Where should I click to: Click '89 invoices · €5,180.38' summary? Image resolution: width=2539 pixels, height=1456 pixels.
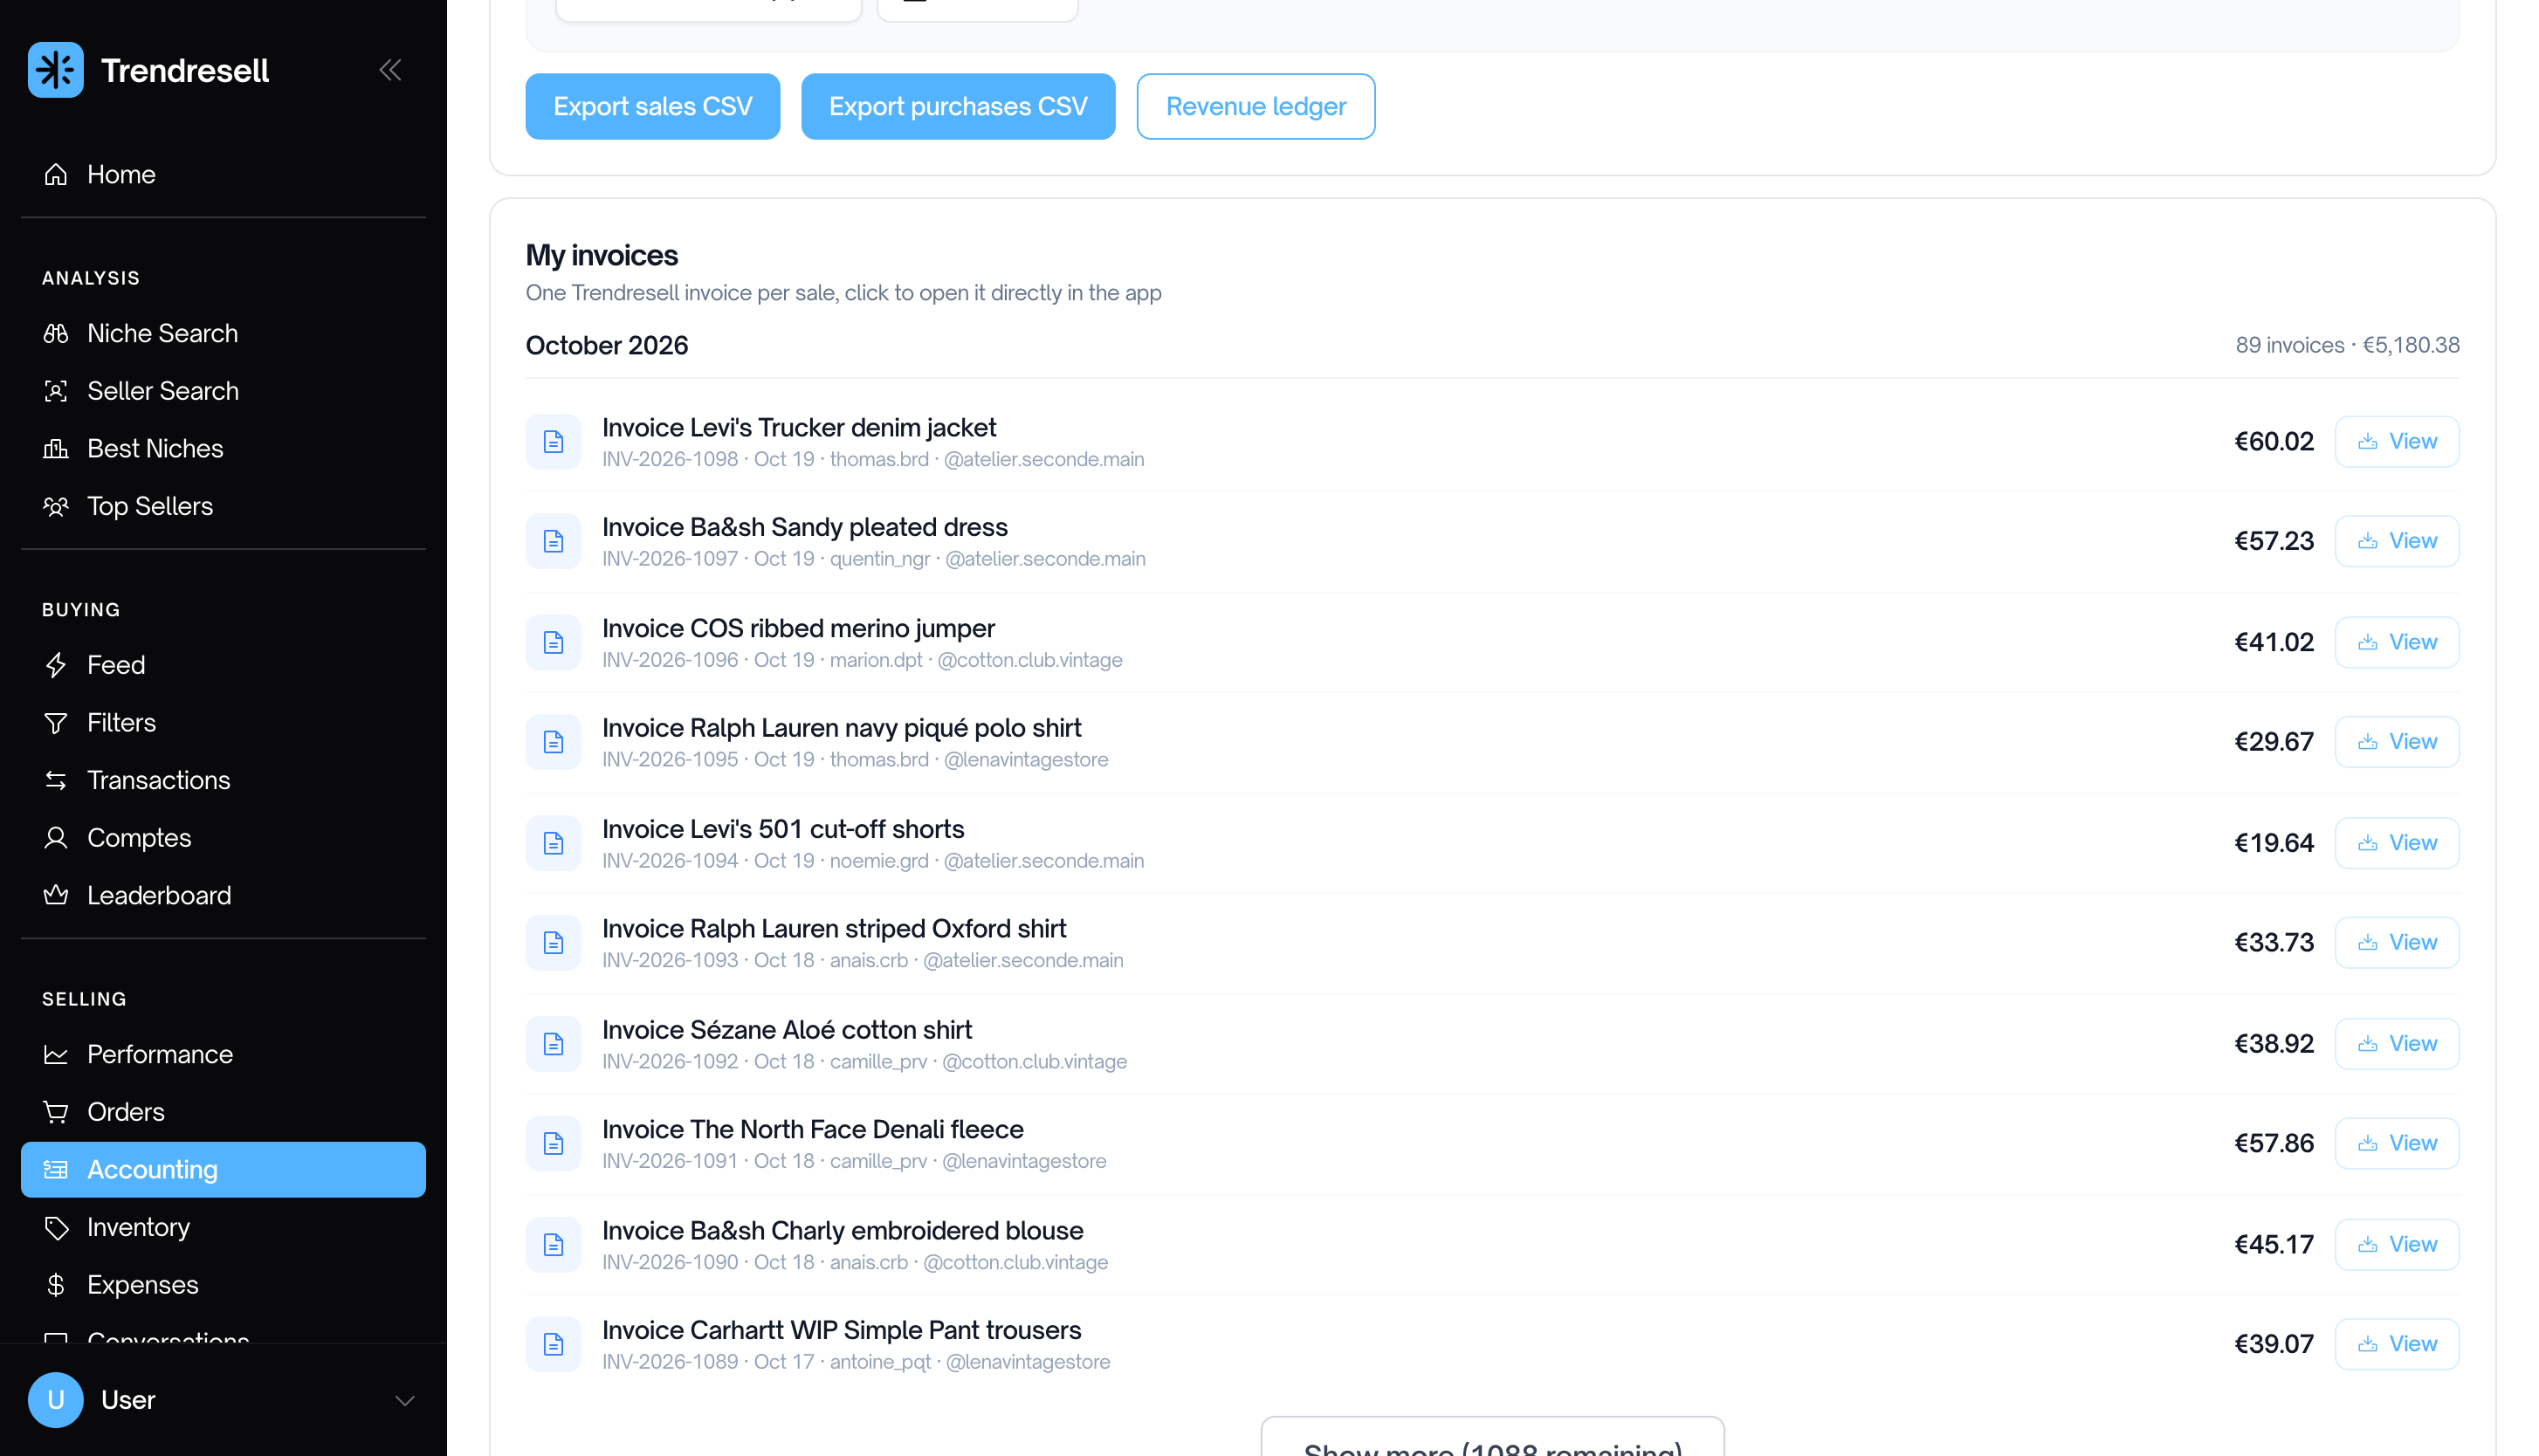click(x=2347, y=345)
